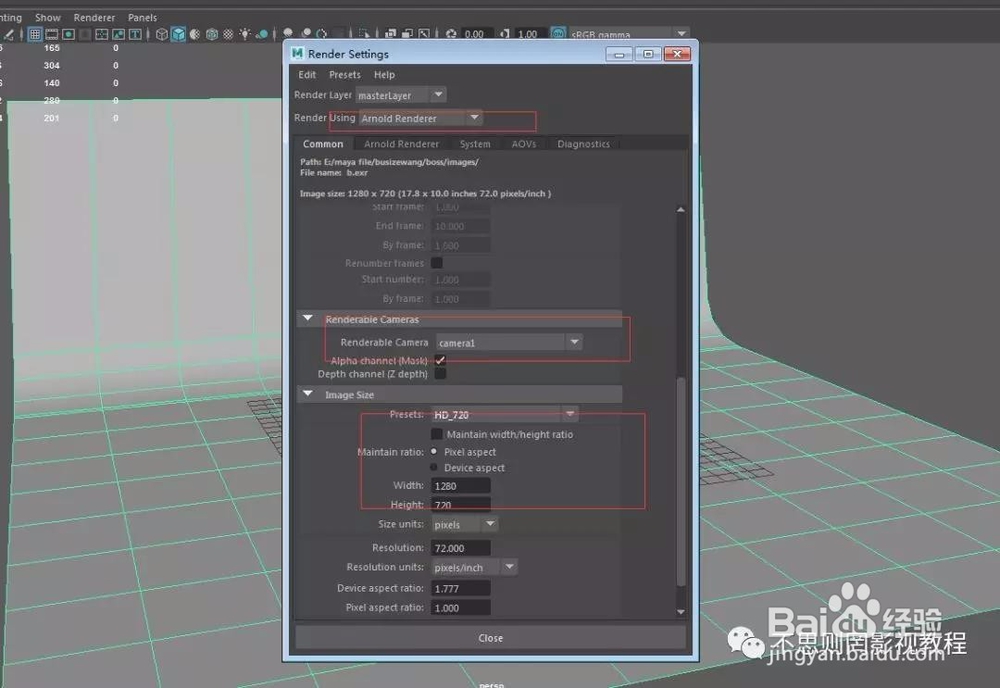
Task: Enable Depth channel (Z depth) checkbox
Action: click(x=440, y=374)
